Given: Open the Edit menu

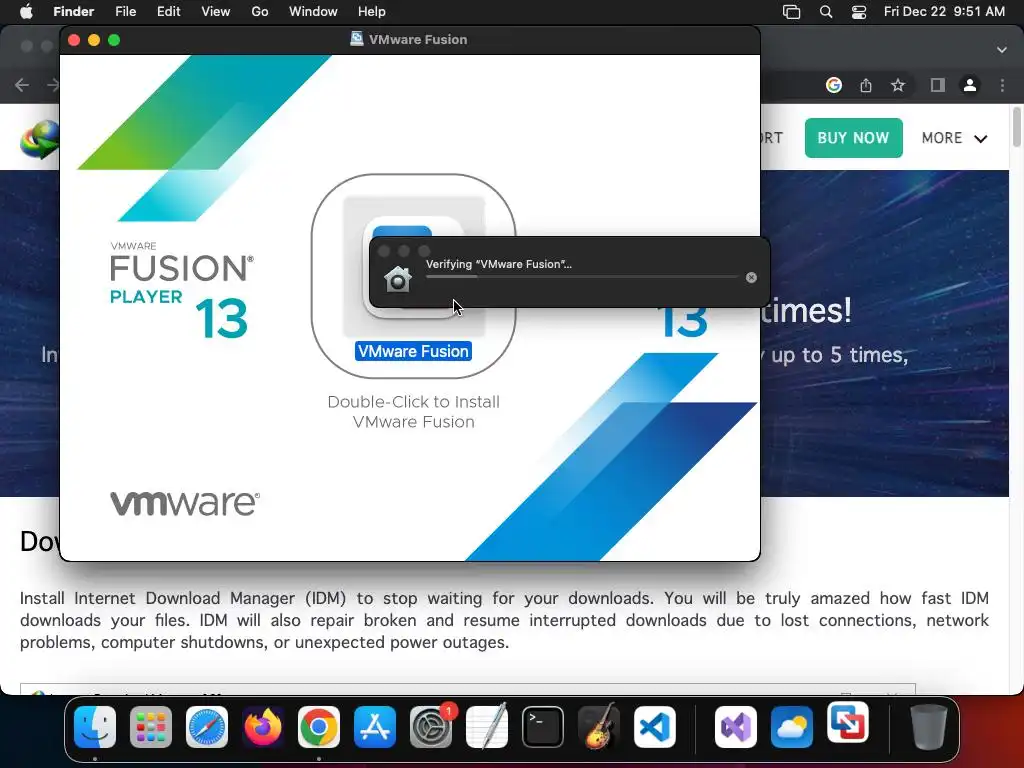Looking at the screenshot, I should 168,12.
